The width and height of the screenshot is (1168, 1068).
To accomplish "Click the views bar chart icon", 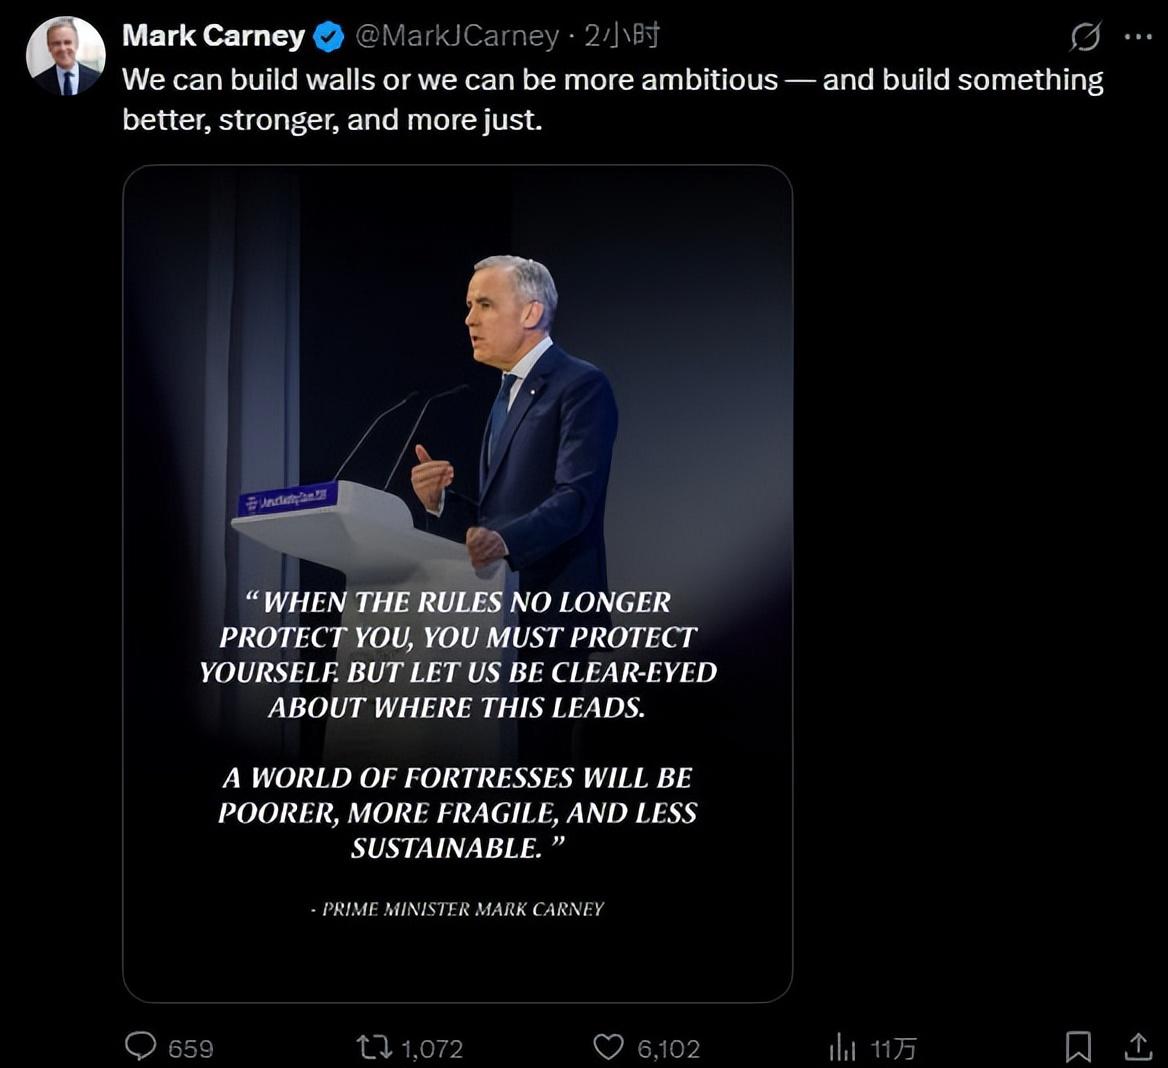I will pos(842,1047).
